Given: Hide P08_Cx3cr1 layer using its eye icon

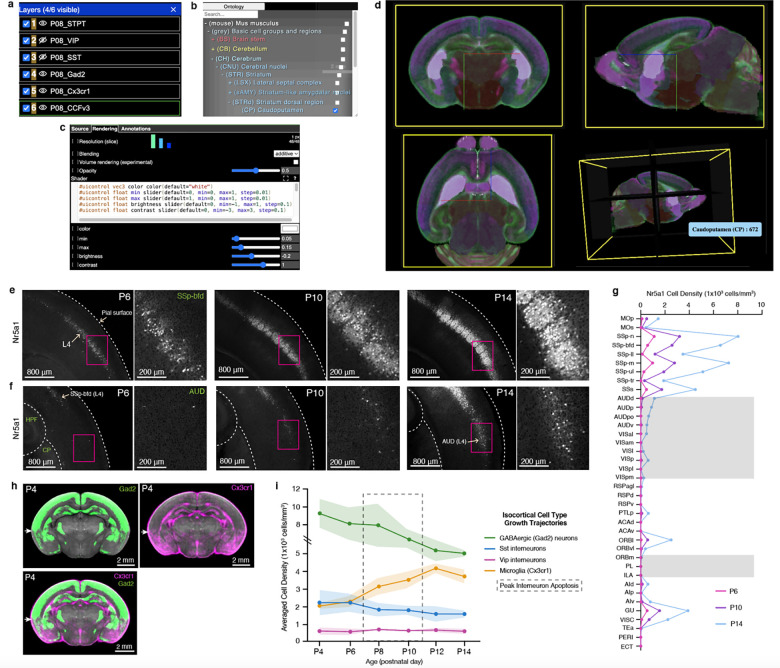Looking at the screenshot, I should click(43, 91).
